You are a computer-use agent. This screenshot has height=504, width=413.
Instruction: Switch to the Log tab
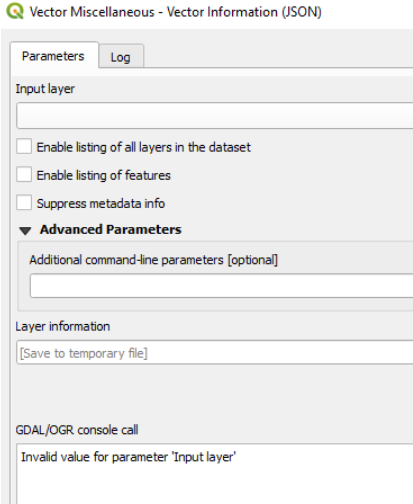point(121,56)
